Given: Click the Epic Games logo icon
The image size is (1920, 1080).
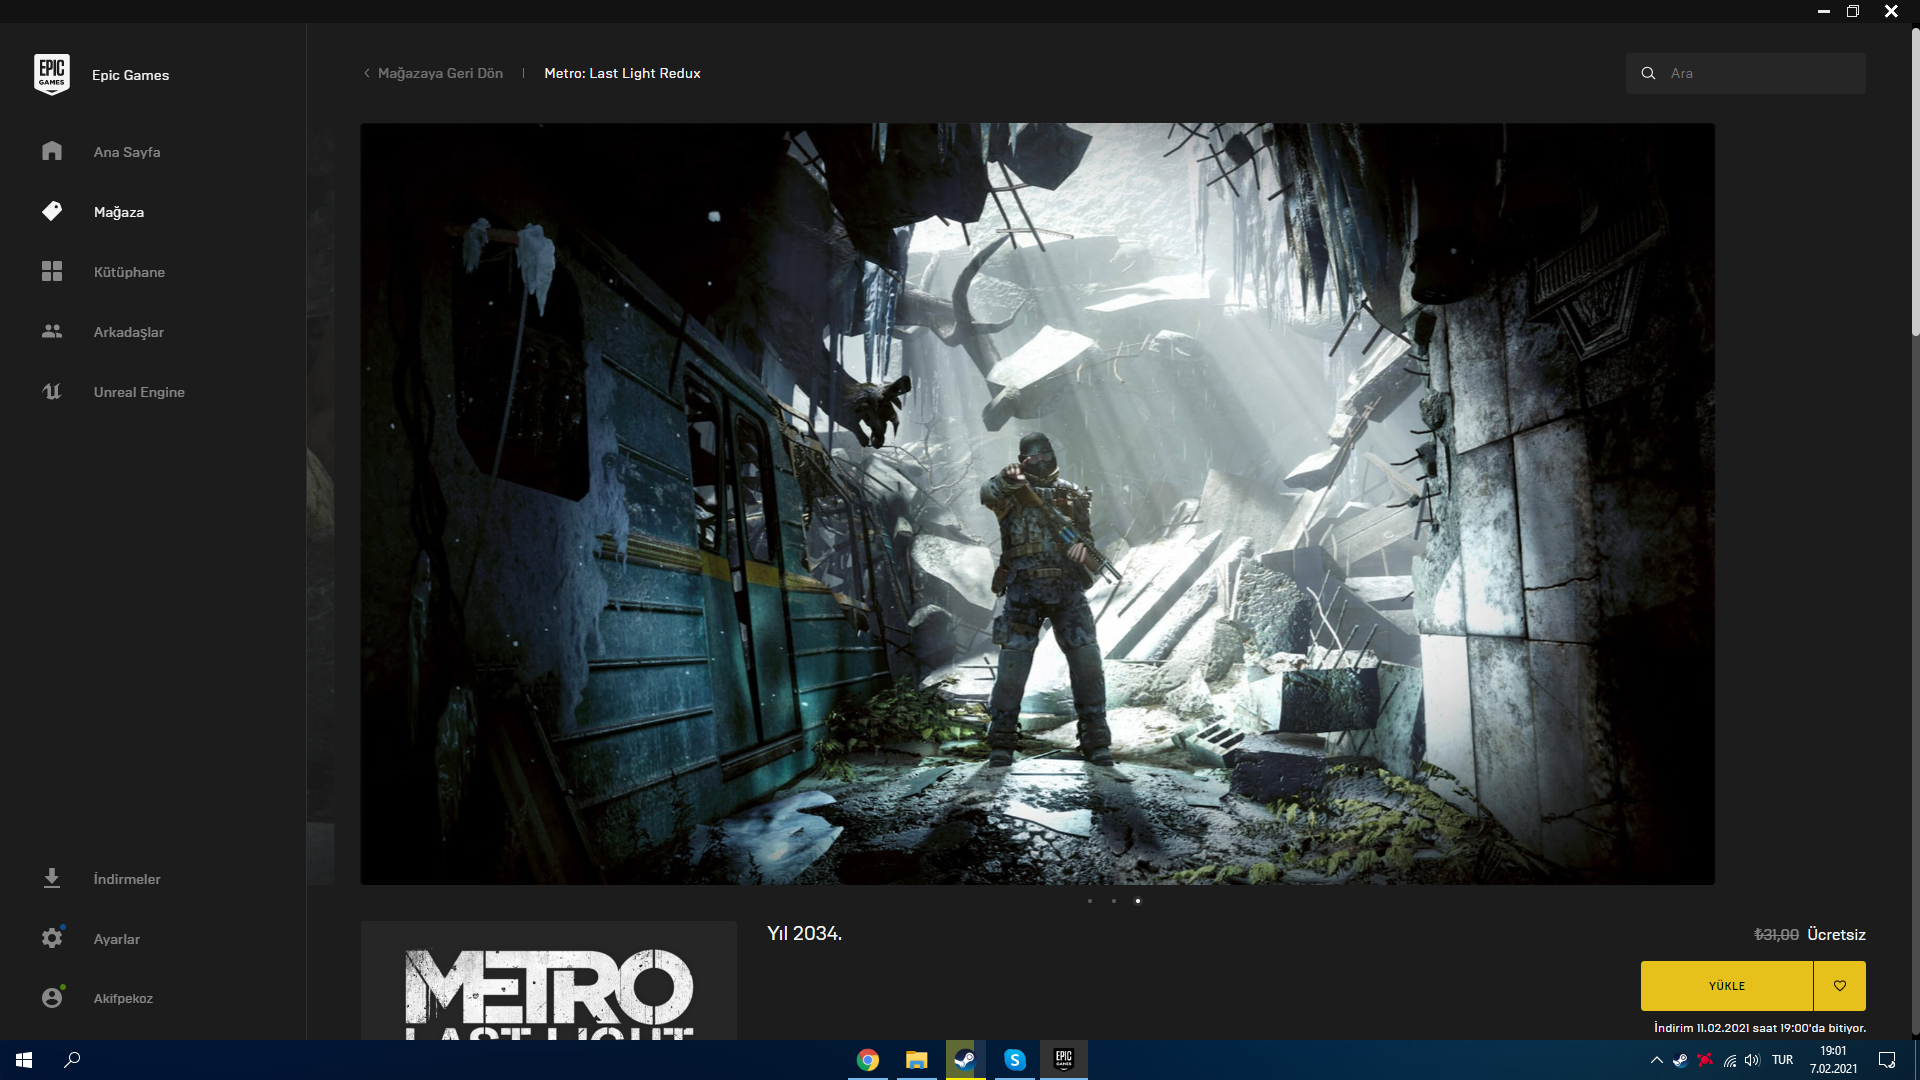Looking at the screenshot, I should pos(51,74).
